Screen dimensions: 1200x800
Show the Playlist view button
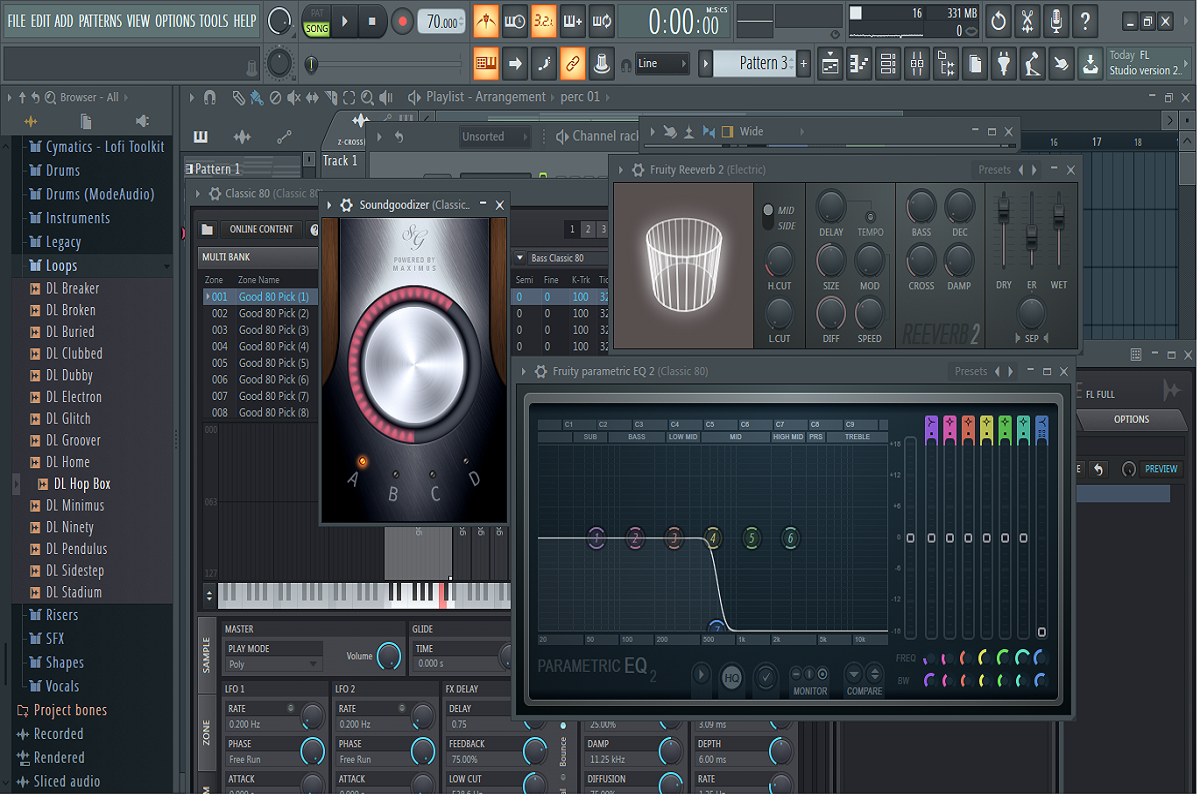click(x=830, y=64)
